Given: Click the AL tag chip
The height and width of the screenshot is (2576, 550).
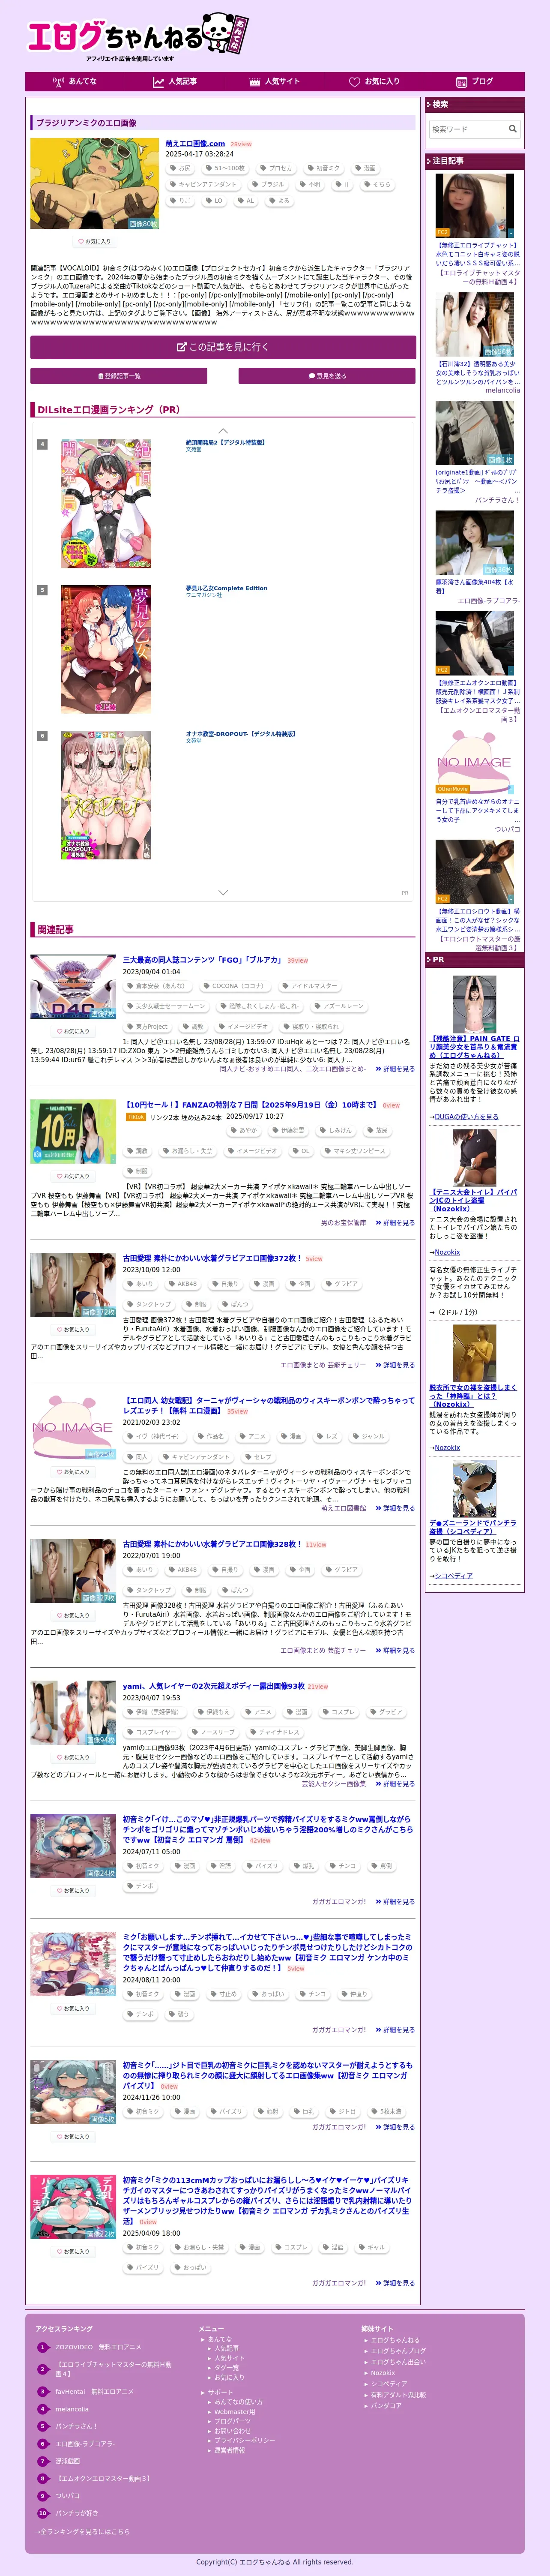Looking at the screenshot, I should (246, 200).
